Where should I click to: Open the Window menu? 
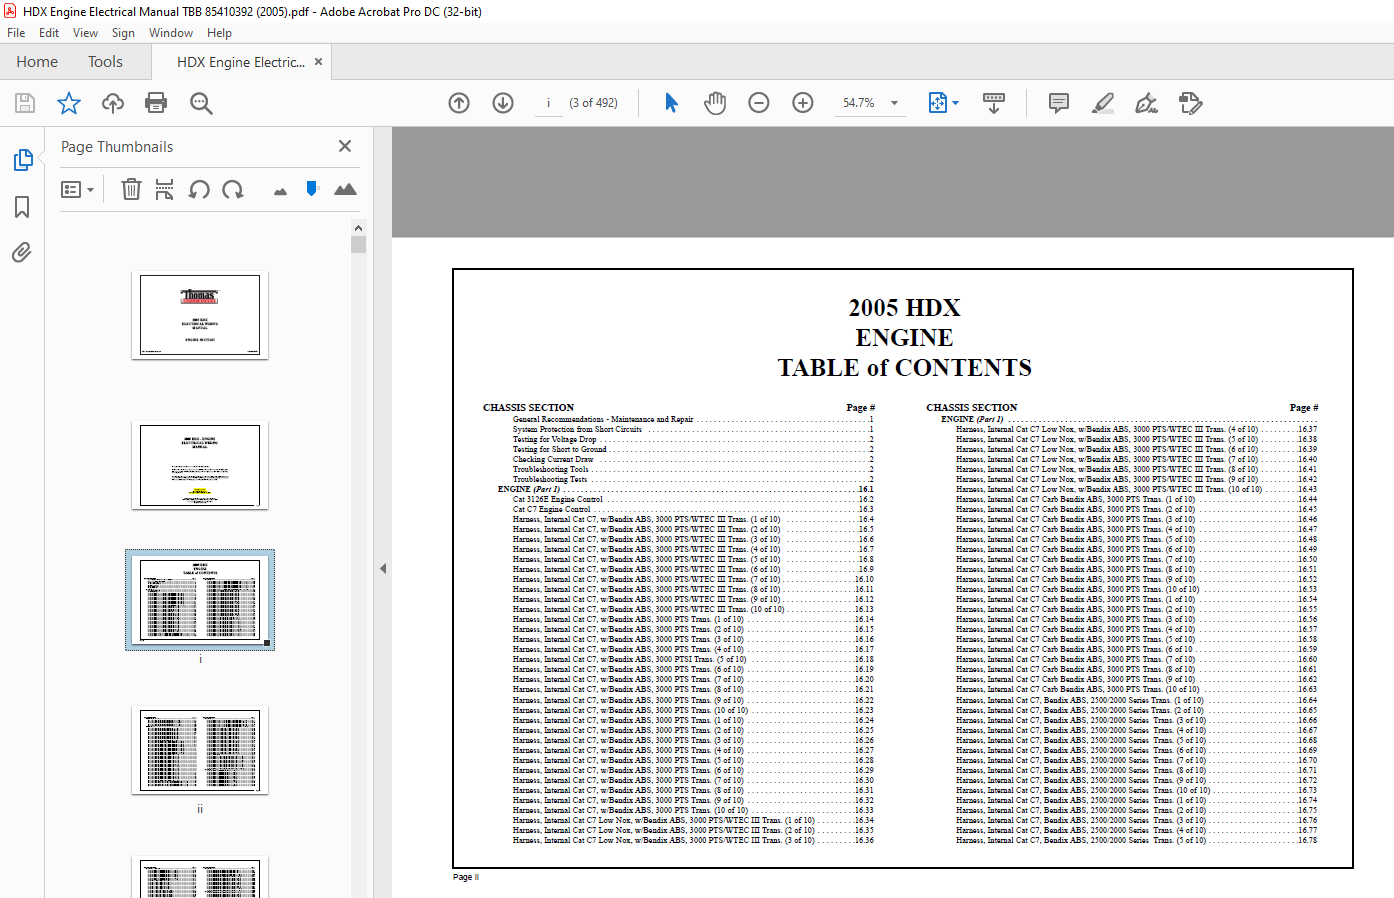[171, 33]
